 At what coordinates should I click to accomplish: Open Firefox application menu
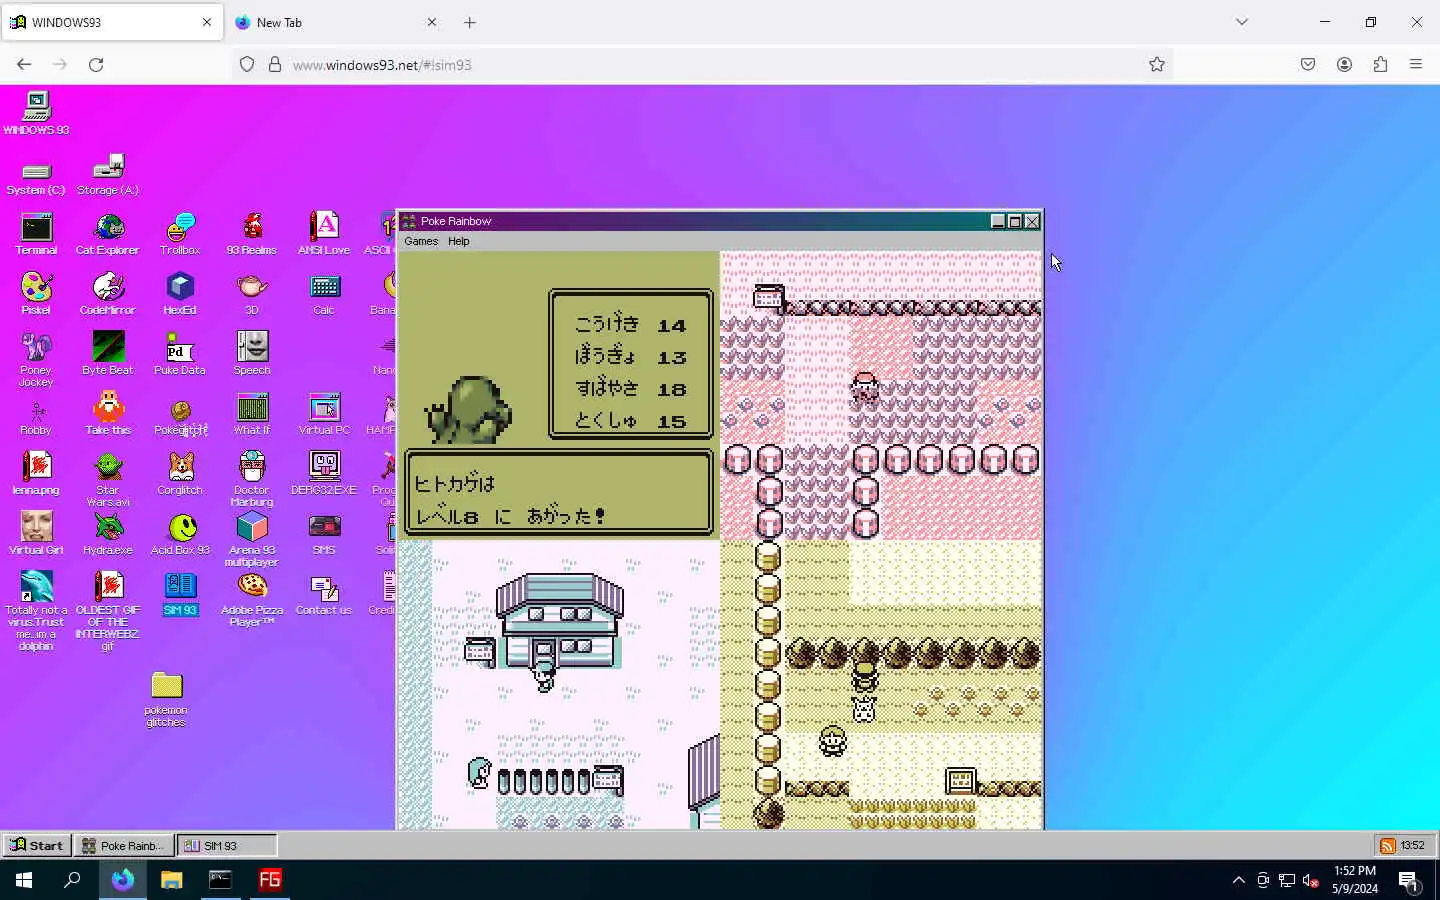coord(1416,64)
